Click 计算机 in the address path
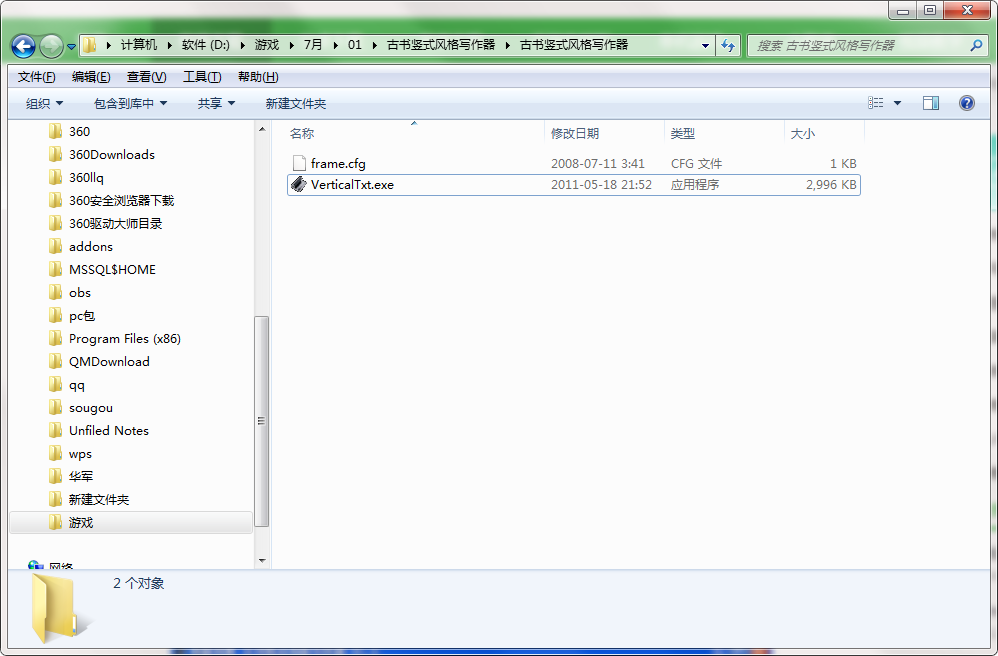The image size is (998, 656). [139, 45]
